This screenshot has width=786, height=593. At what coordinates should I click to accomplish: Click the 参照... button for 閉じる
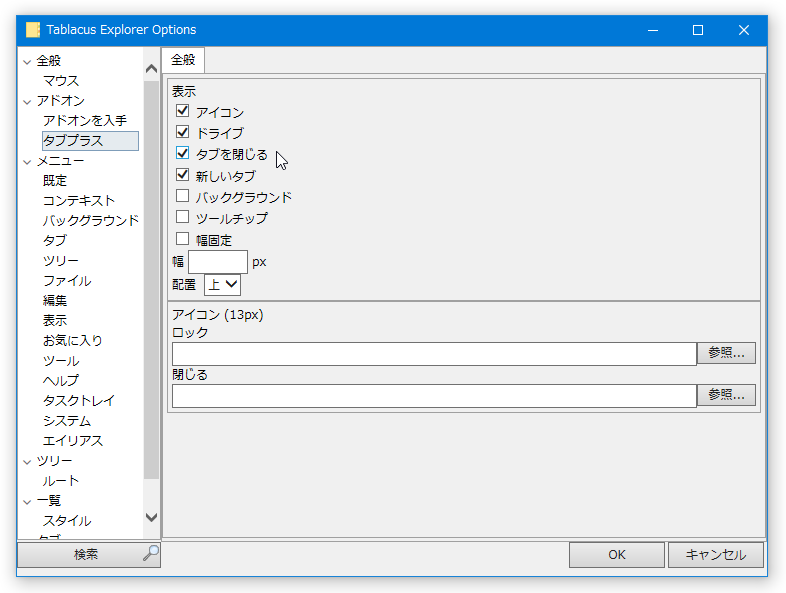pos(726,395)
